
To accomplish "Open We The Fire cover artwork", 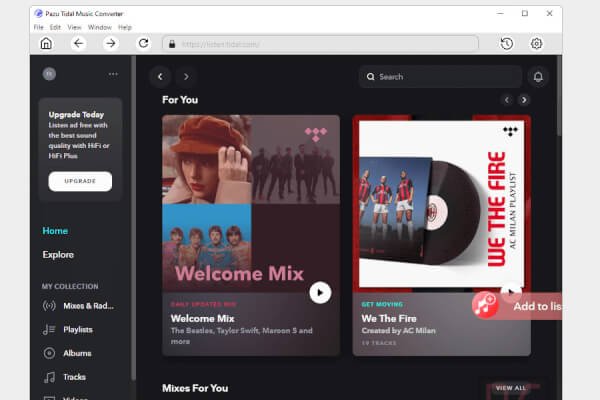I will (442, 204).
